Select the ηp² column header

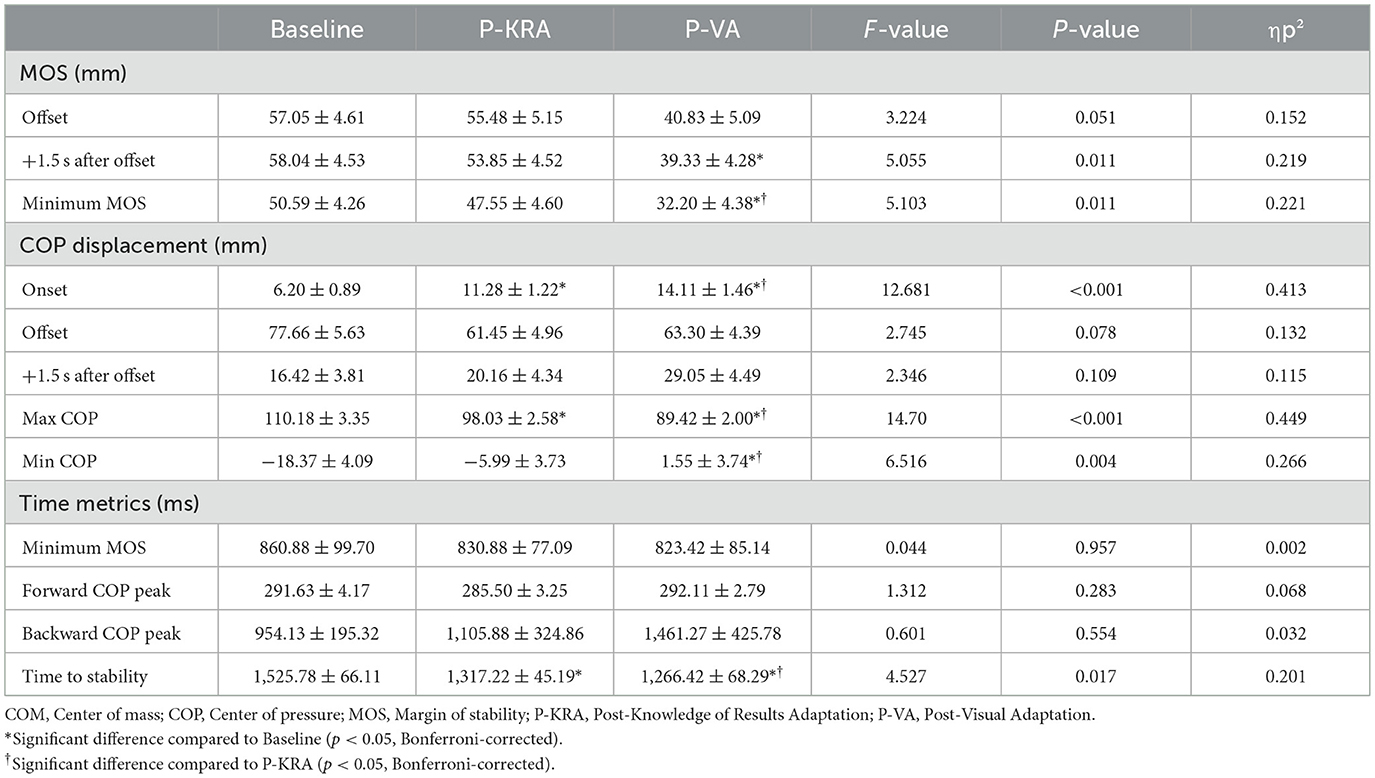tap(1283, 30)
